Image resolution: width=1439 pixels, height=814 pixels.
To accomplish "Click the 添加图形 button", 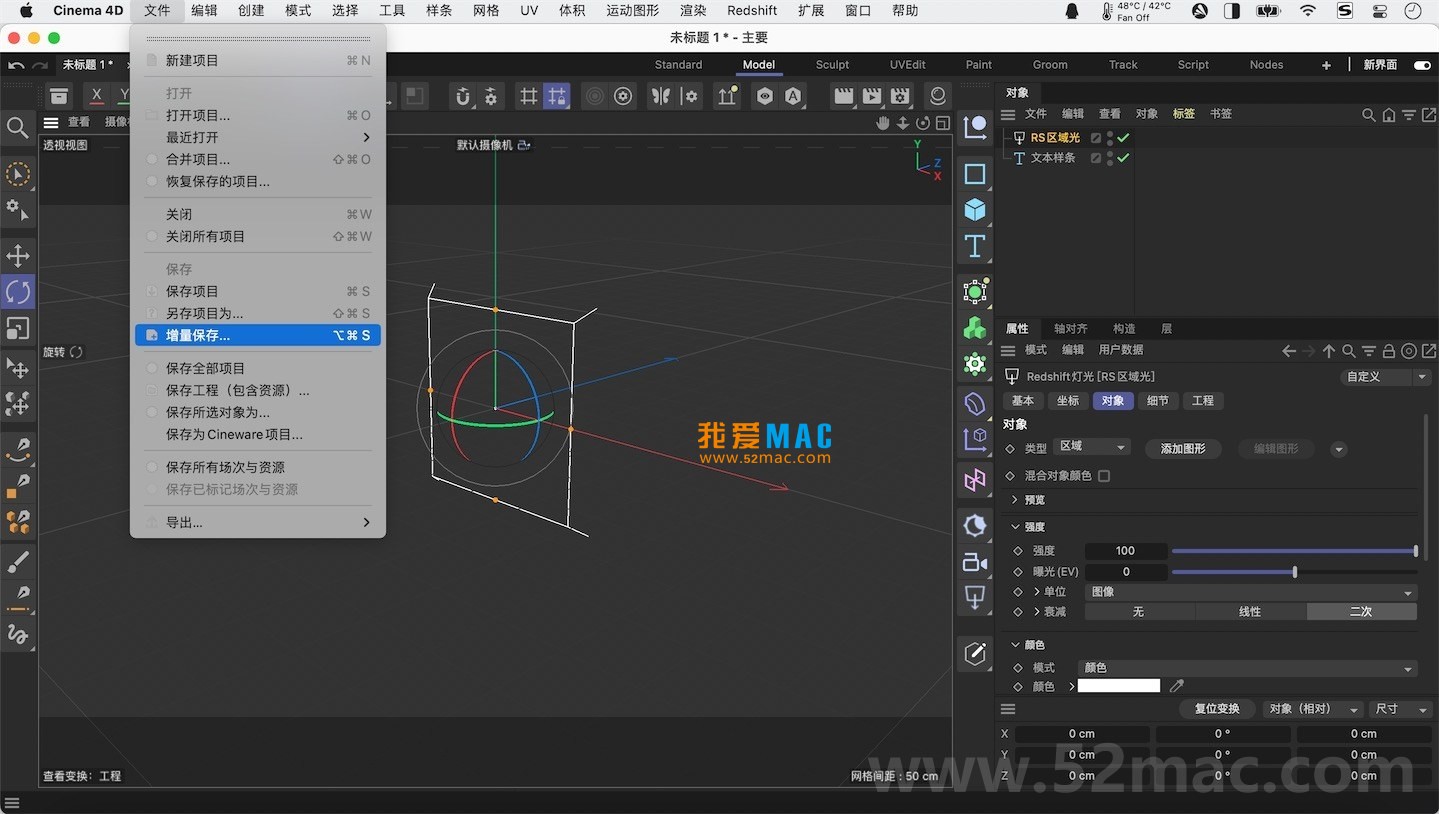I will (1183, 449).
